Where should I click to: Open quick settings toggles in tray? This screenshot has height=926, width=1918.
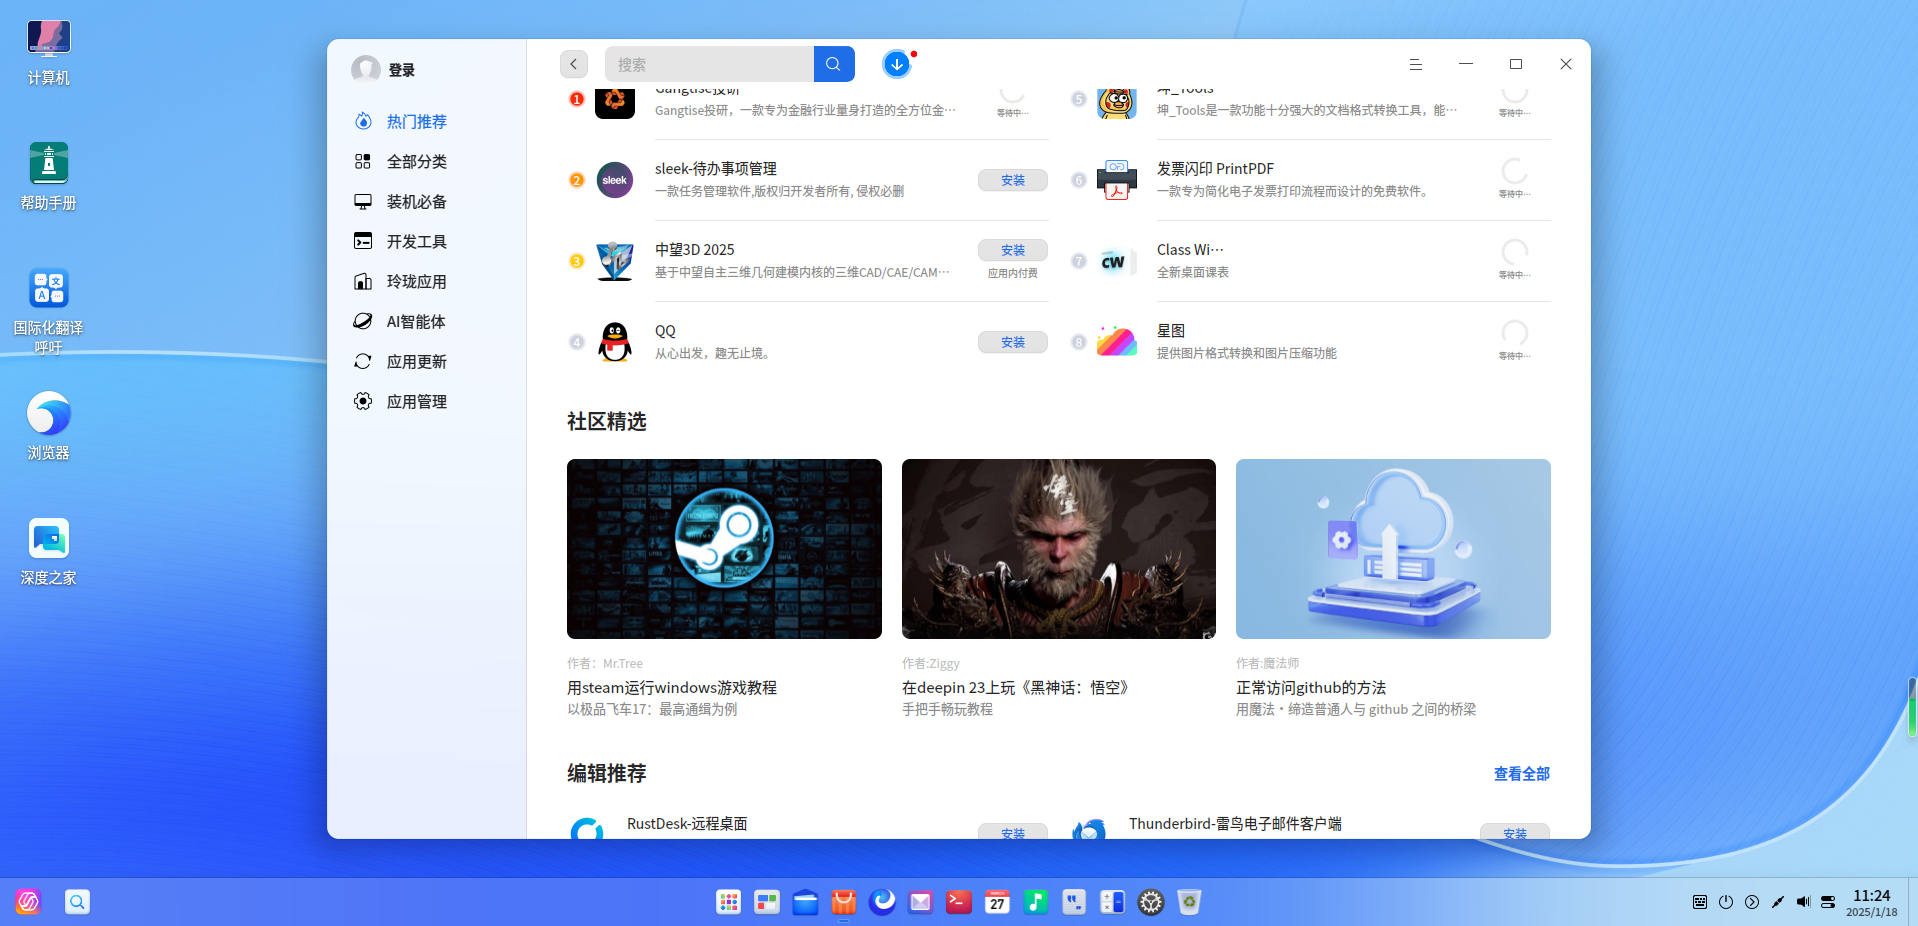coord(1828,902)
